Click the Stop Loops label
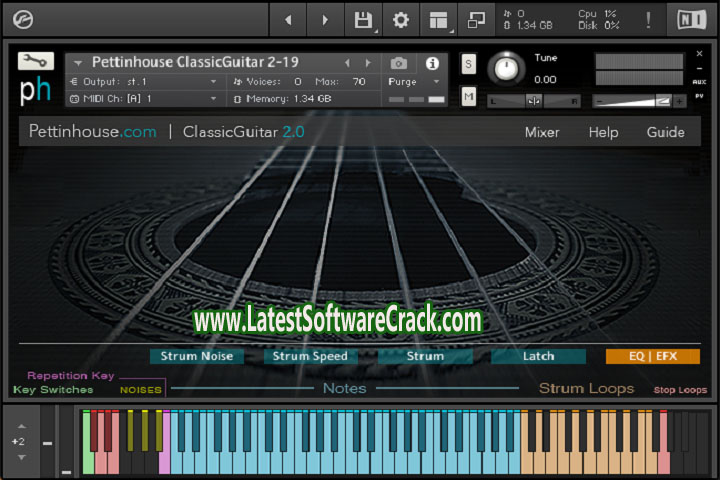 680,390
